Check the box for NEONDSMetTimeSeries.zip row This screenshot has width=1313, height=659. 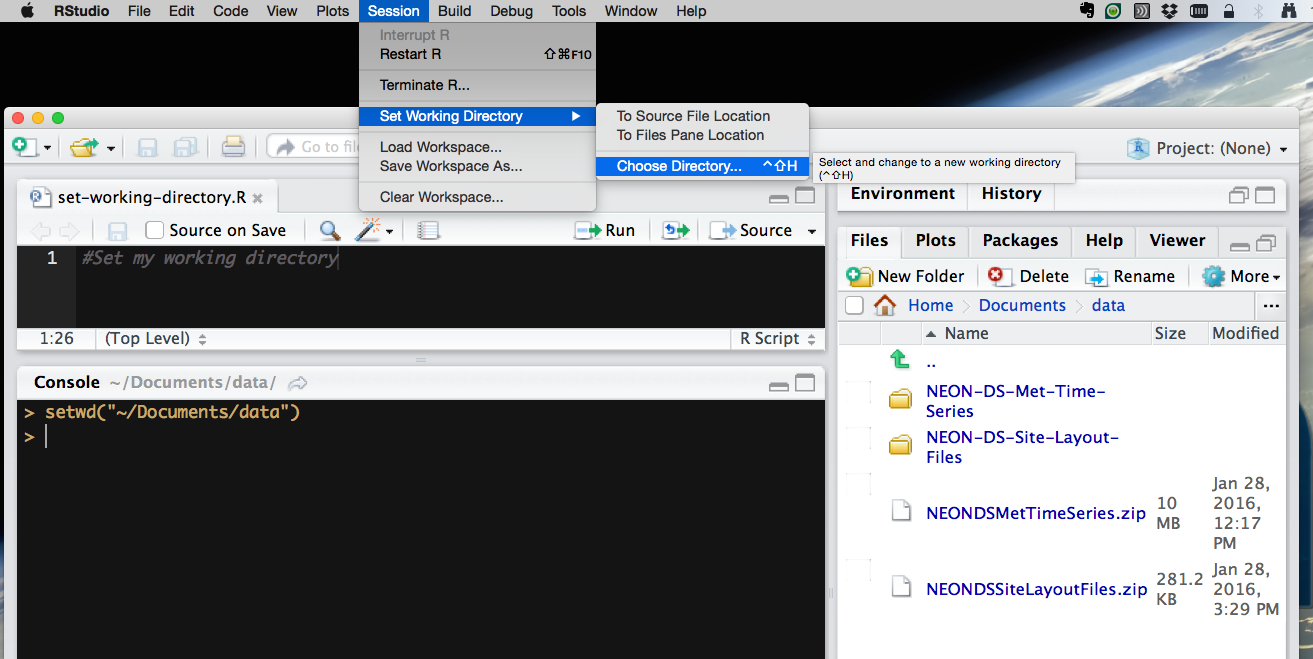857,485
